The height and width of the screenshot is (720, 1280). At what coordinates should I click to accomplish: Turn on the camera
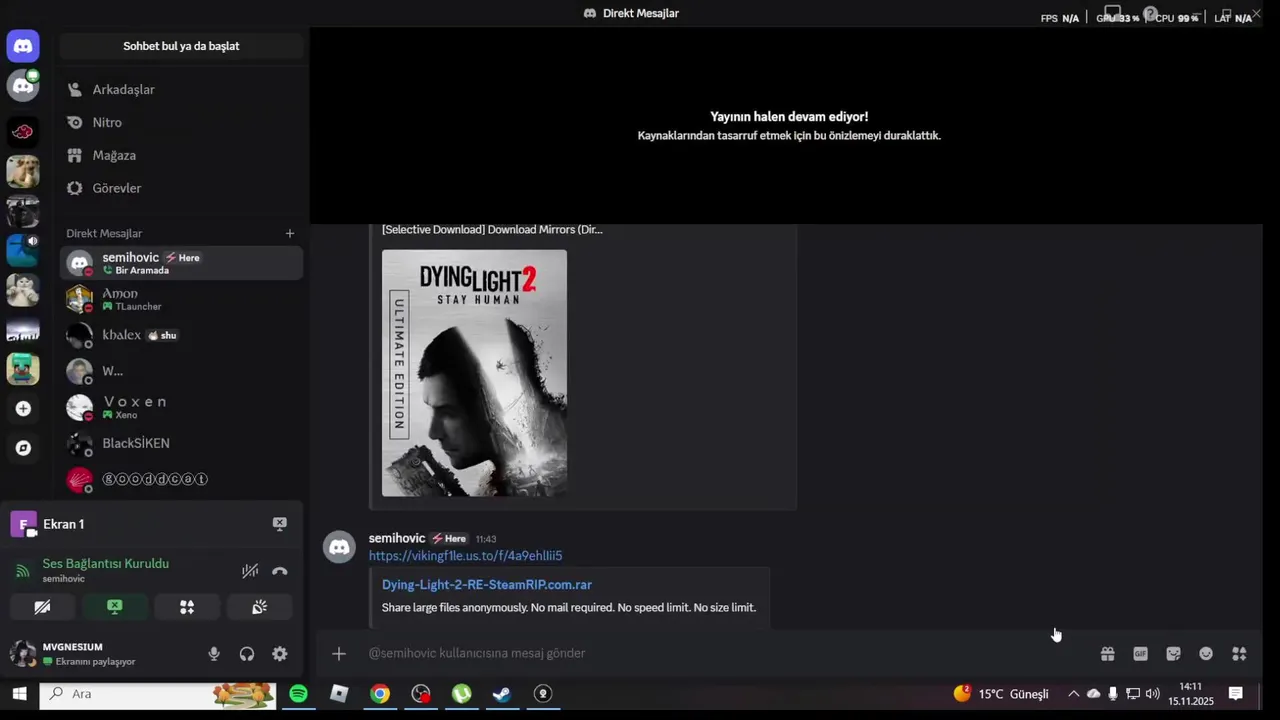point(42,607)
